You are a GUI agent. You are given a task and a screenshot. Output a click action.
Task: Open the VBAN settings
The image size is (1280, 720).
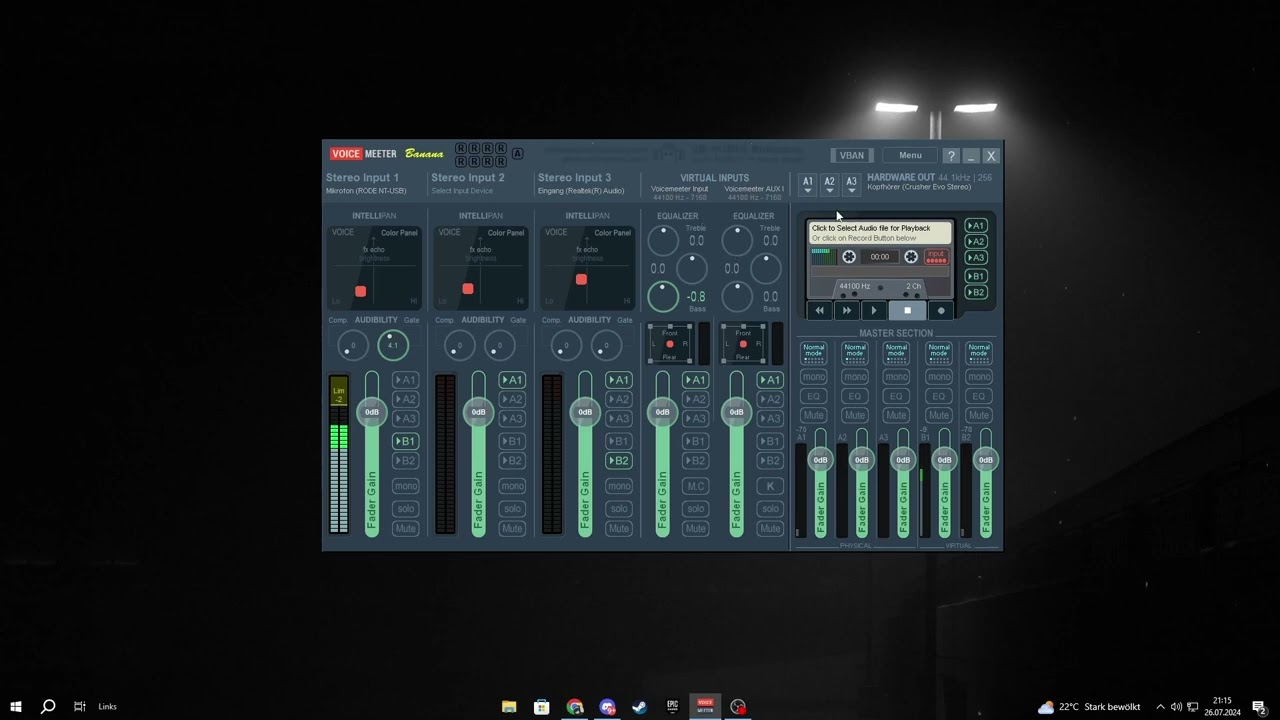[x=852, y=156]
